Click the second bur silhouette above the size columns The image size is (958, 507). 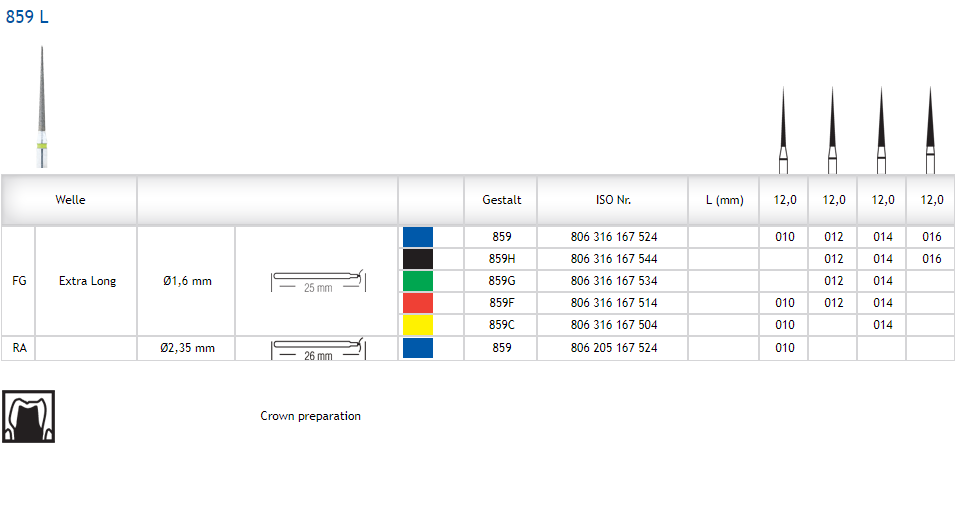coord(832,130)
